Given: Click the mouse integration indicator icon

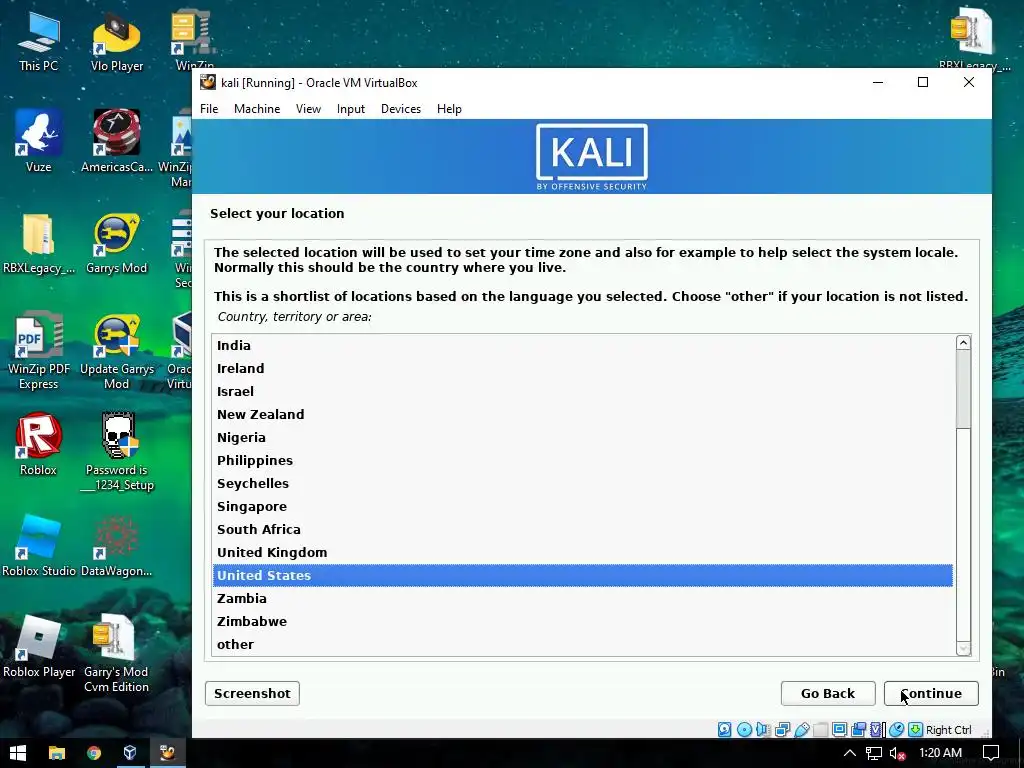Looking at the screenshot, I should [896, 729].
